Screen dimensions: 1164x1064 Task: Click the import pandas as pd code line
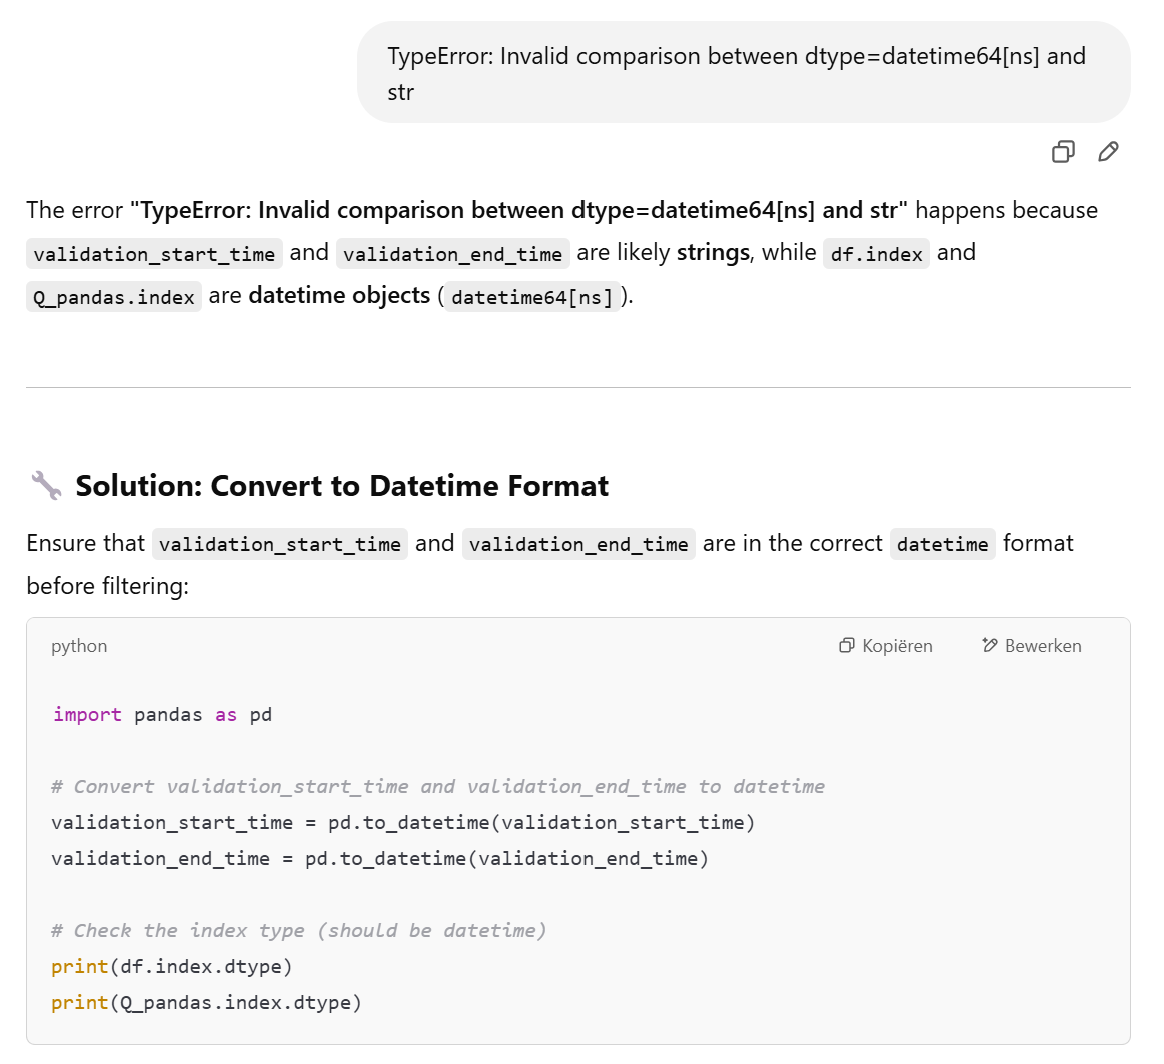coord(162,714)
